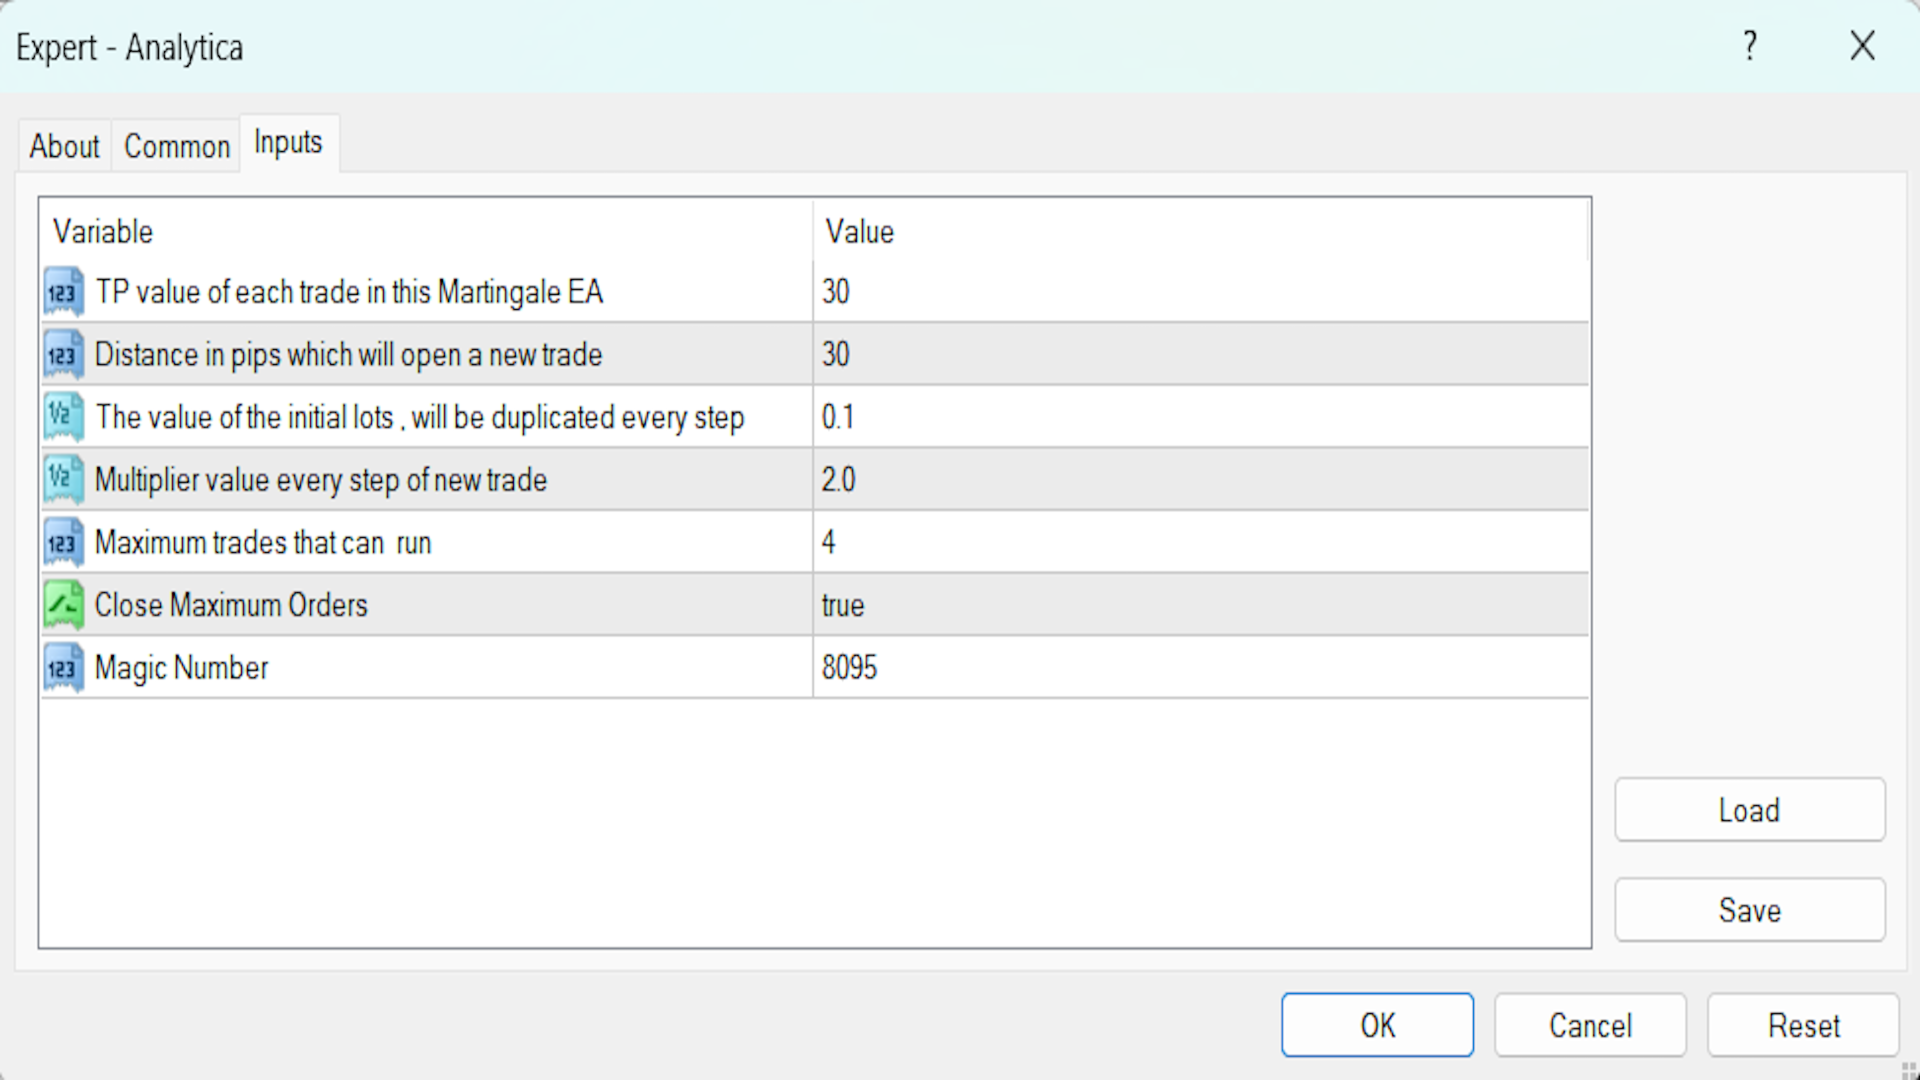
Task: Open the Common tab
Action: (177, 147)
